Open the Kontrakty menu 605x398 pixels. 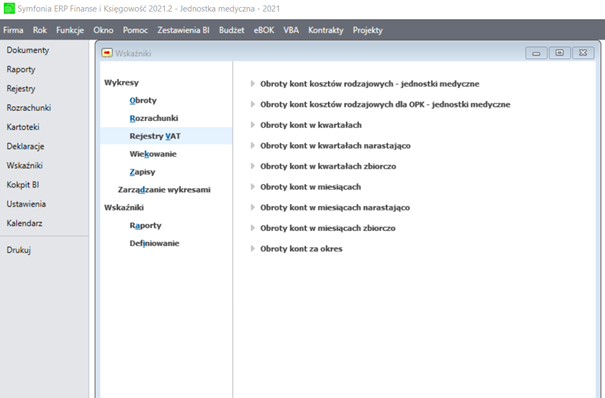pos(326,30)
